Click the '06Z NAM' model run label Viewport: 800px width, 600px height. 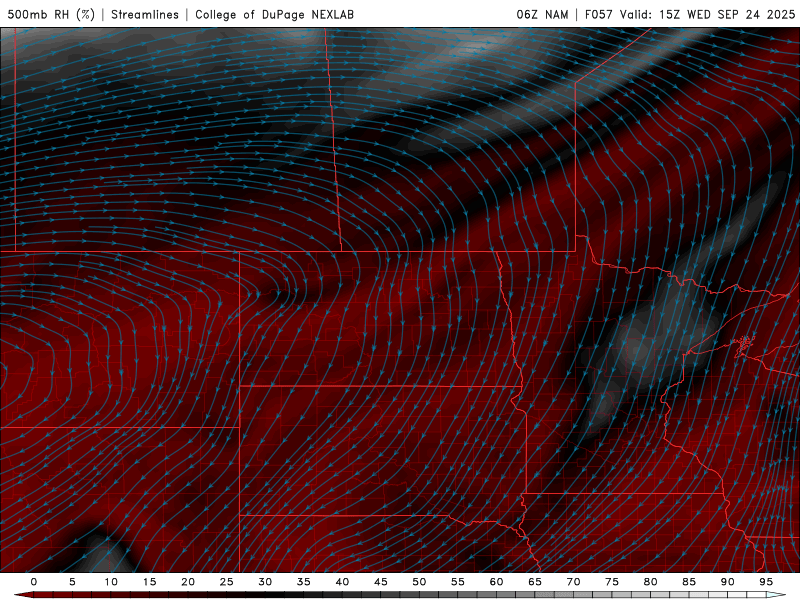542,14
